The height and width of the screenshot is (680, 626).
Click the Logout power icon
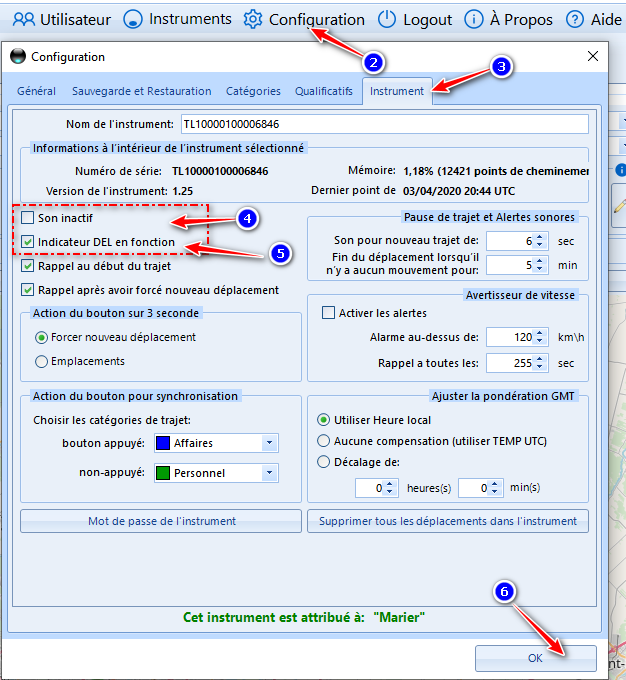pos(387,20)
